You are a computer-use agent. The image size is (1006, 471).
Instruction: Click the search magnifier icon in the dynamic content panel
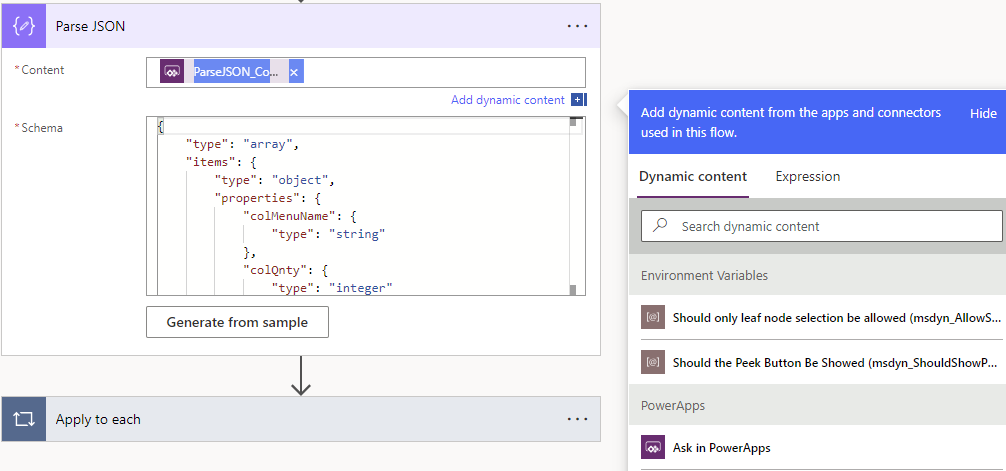(660, 226)
